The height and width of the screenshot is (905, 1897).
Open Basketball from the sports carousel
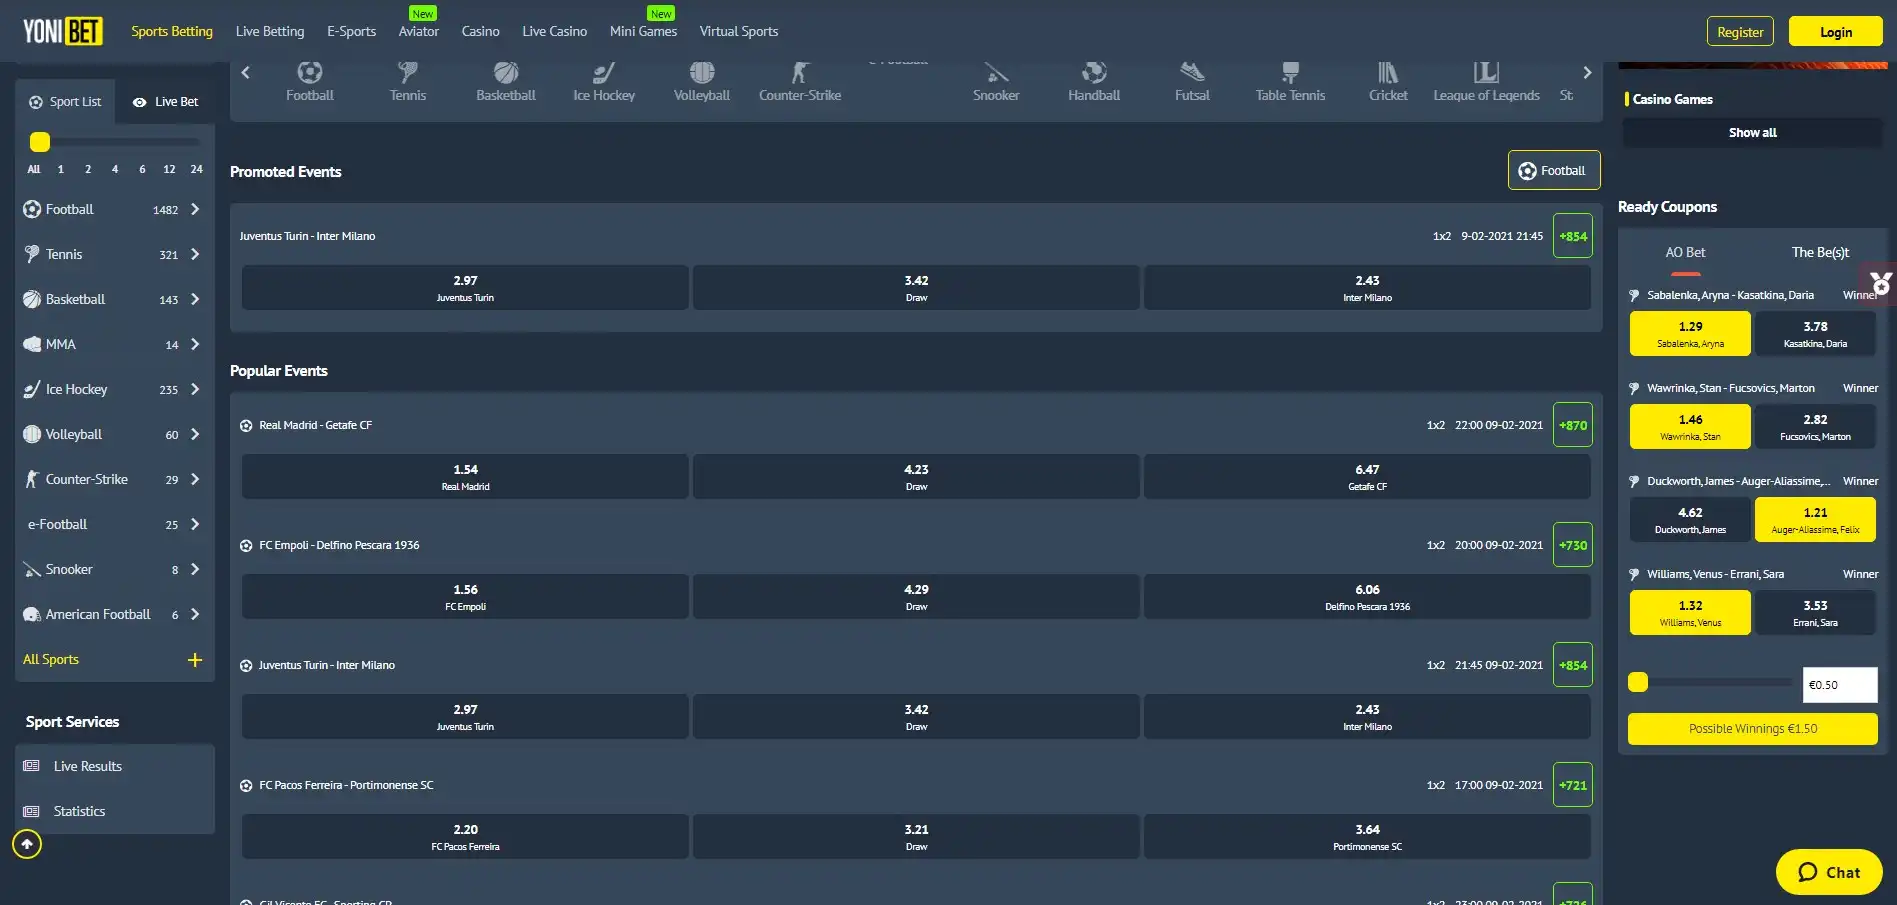click(505, 73)
